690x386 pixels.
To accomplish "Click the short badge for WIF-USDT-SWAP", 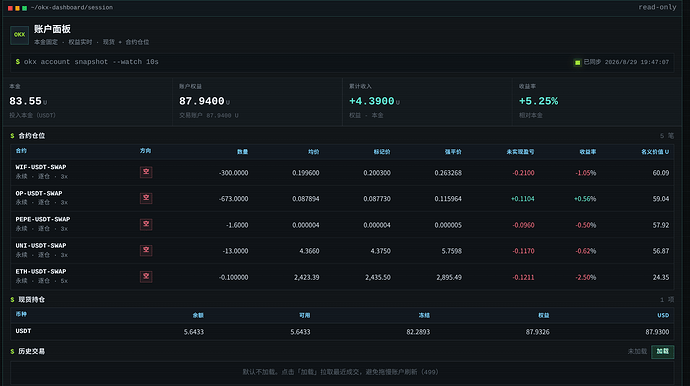I will (146, 172).
